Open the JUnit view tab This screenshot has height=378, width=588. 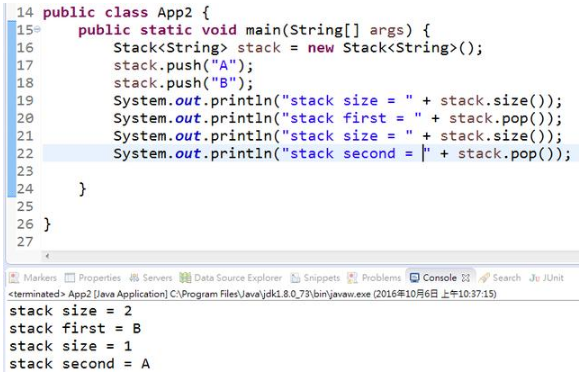[x=546, y=278]
